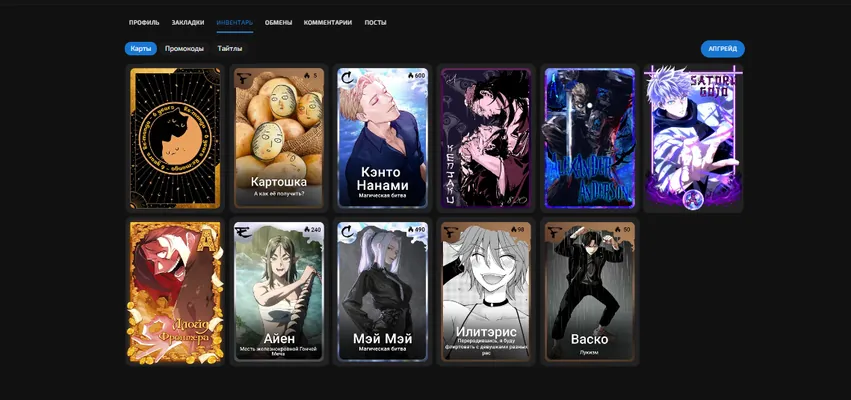Select the Карты filter pill
The image size is (851, 400).
click(141, 49)
